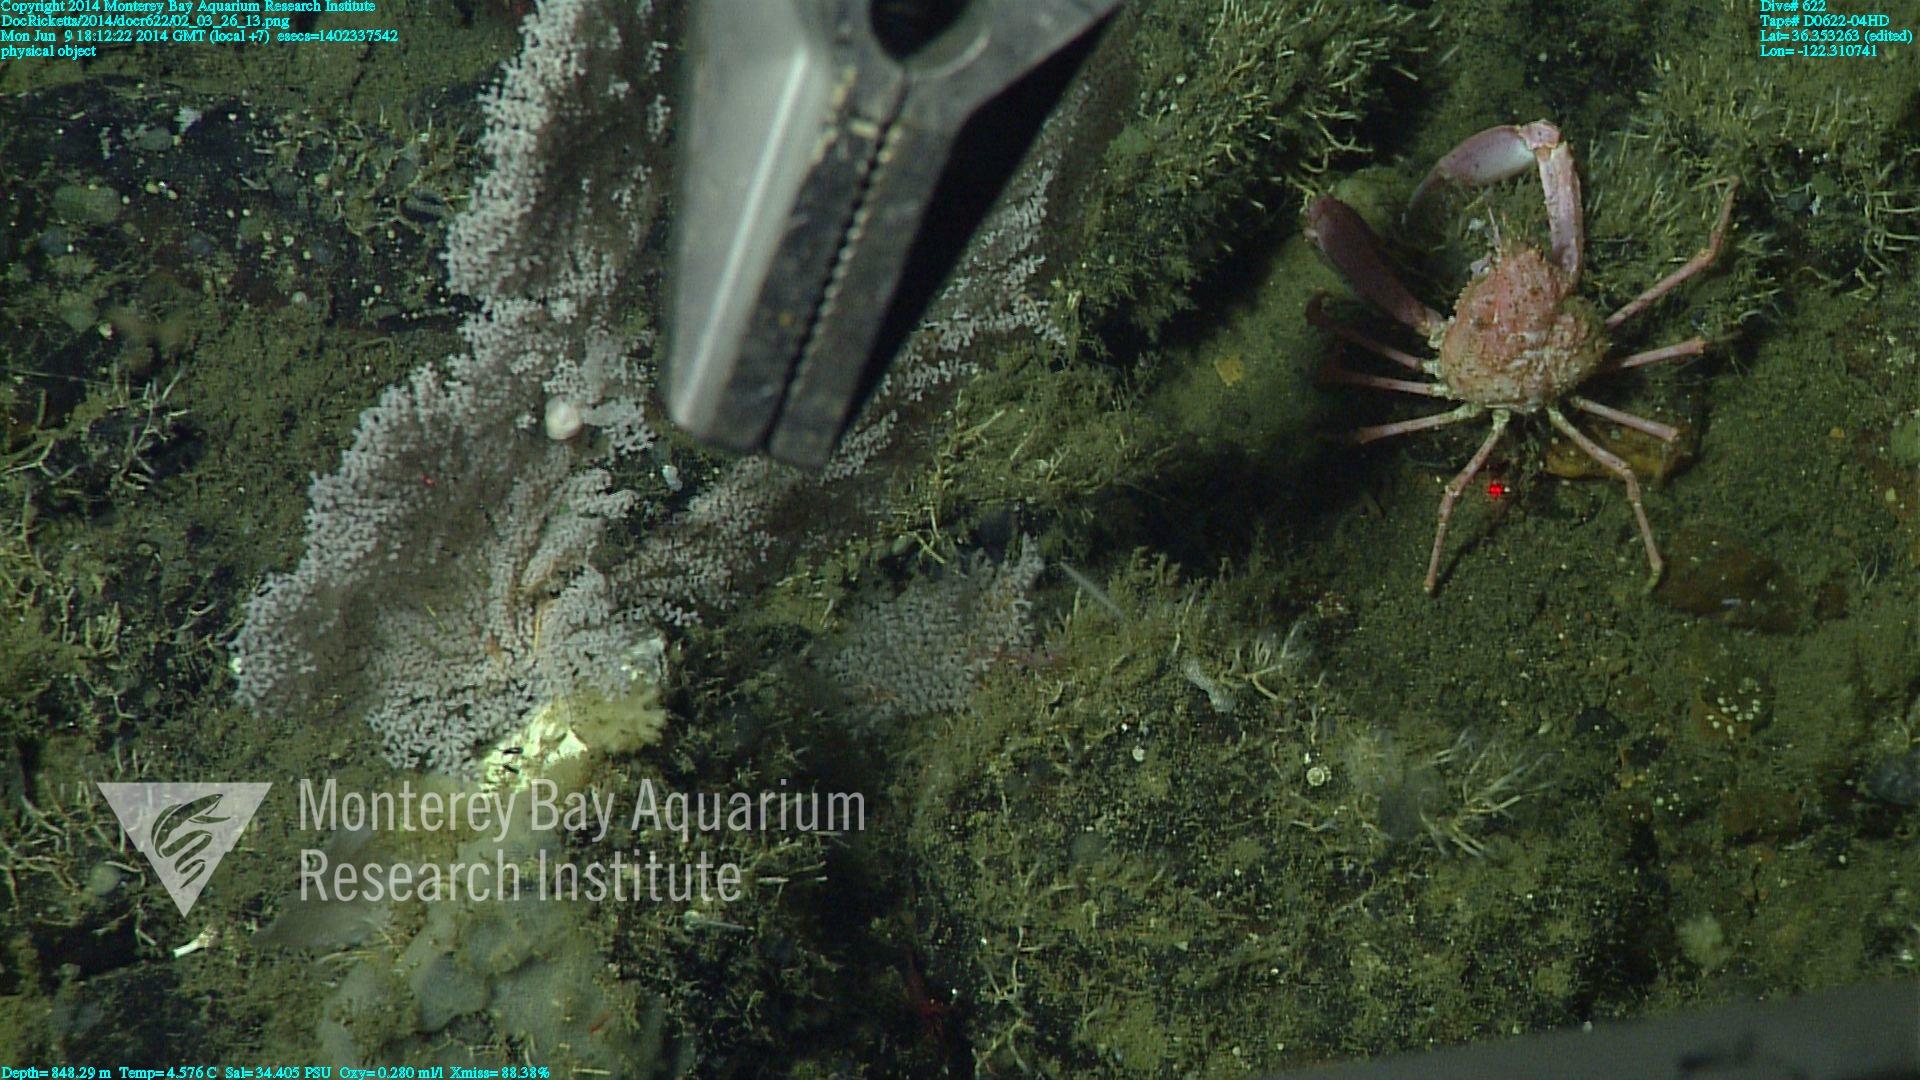Click the red laser dot below the crab
The image size is (1920, 1080).
1496,490
